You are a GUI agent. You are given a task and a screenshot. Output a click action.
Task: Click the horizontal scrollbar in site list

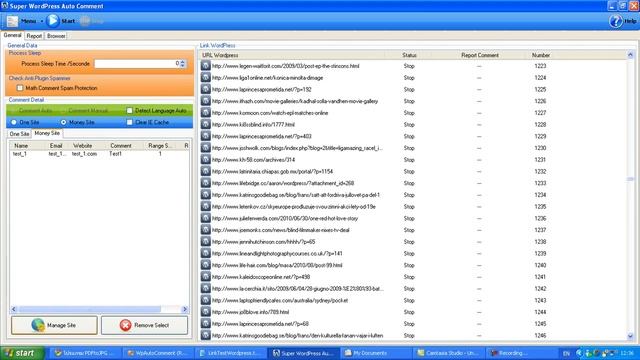coord(89,309)
